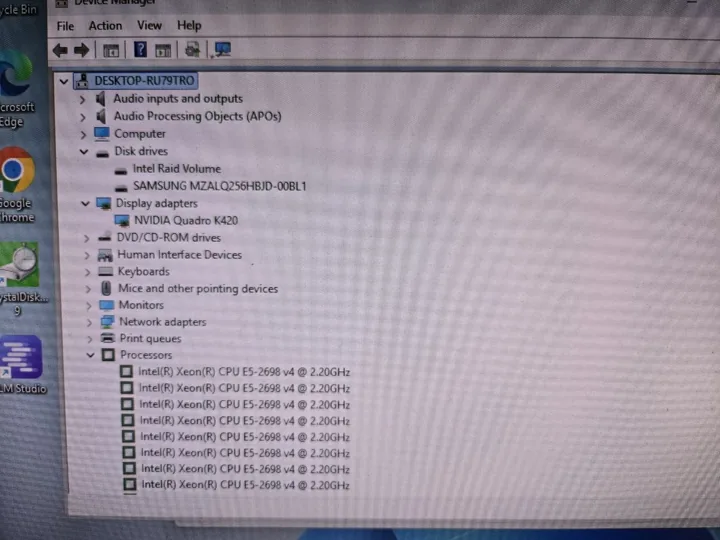Collapse the Disk drives category
The image size is (720, 540).
point(84,152)
